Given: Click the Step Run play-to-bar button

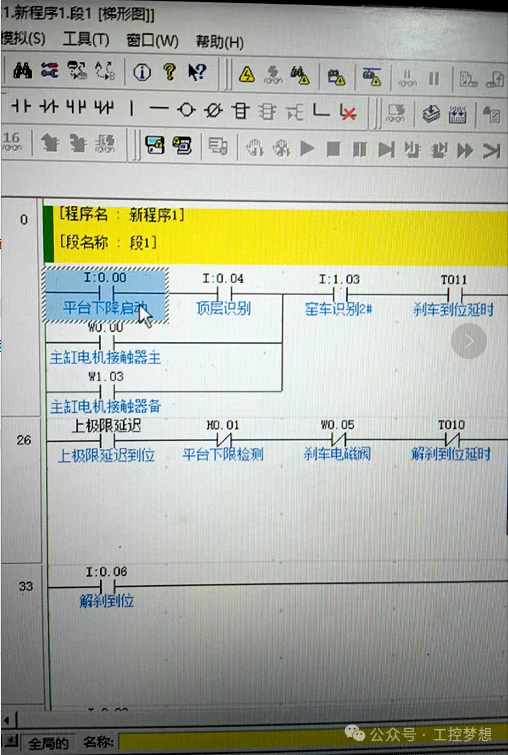Looking at the screenshot, I should [x=386, y=150].
